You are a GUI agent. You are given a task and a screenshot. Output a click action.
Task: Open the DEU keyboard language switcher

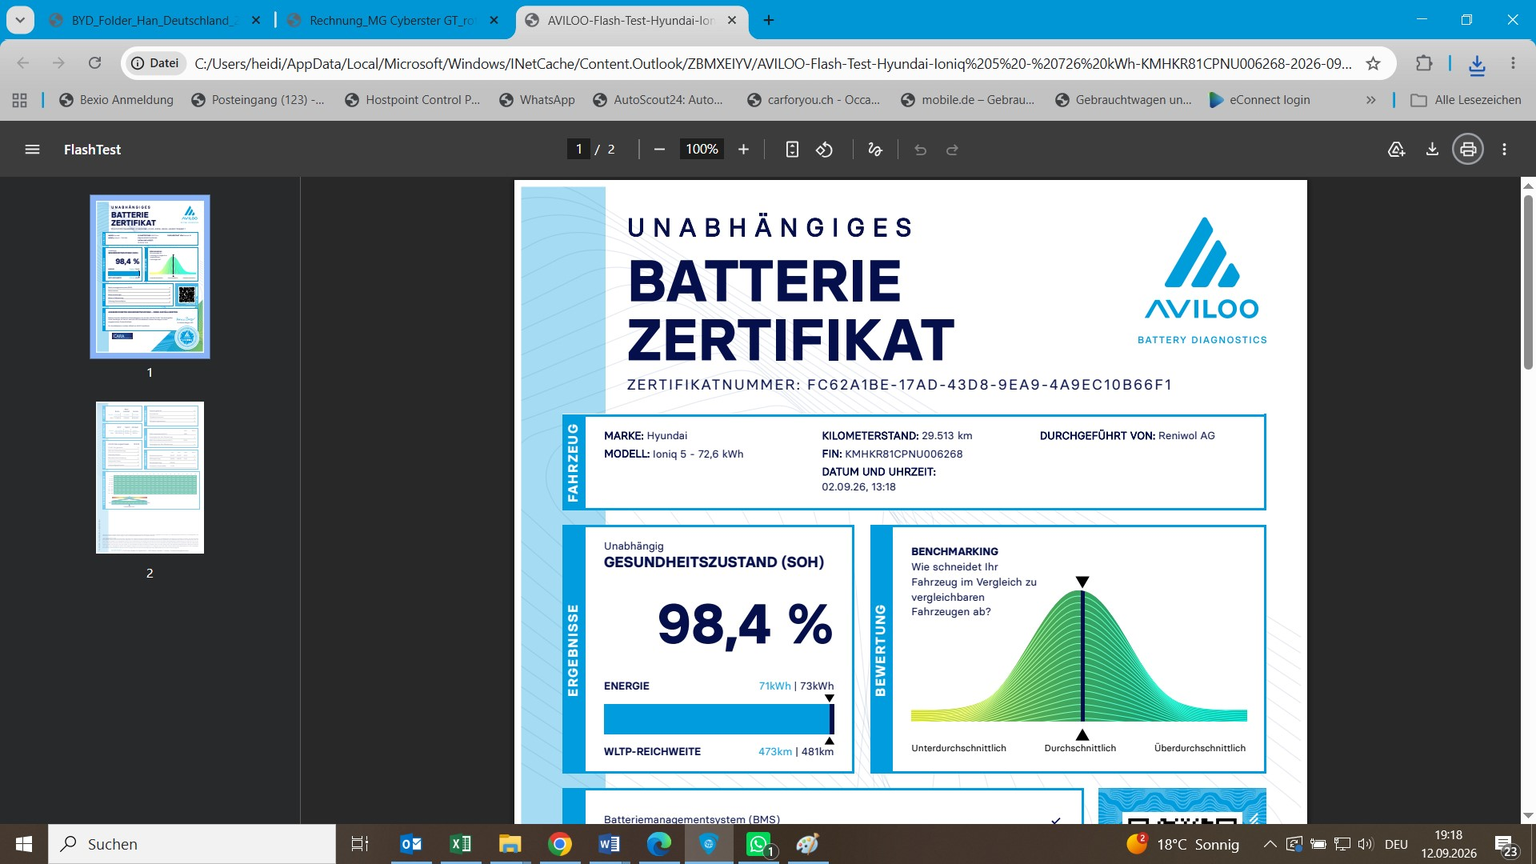[1396, 844]
